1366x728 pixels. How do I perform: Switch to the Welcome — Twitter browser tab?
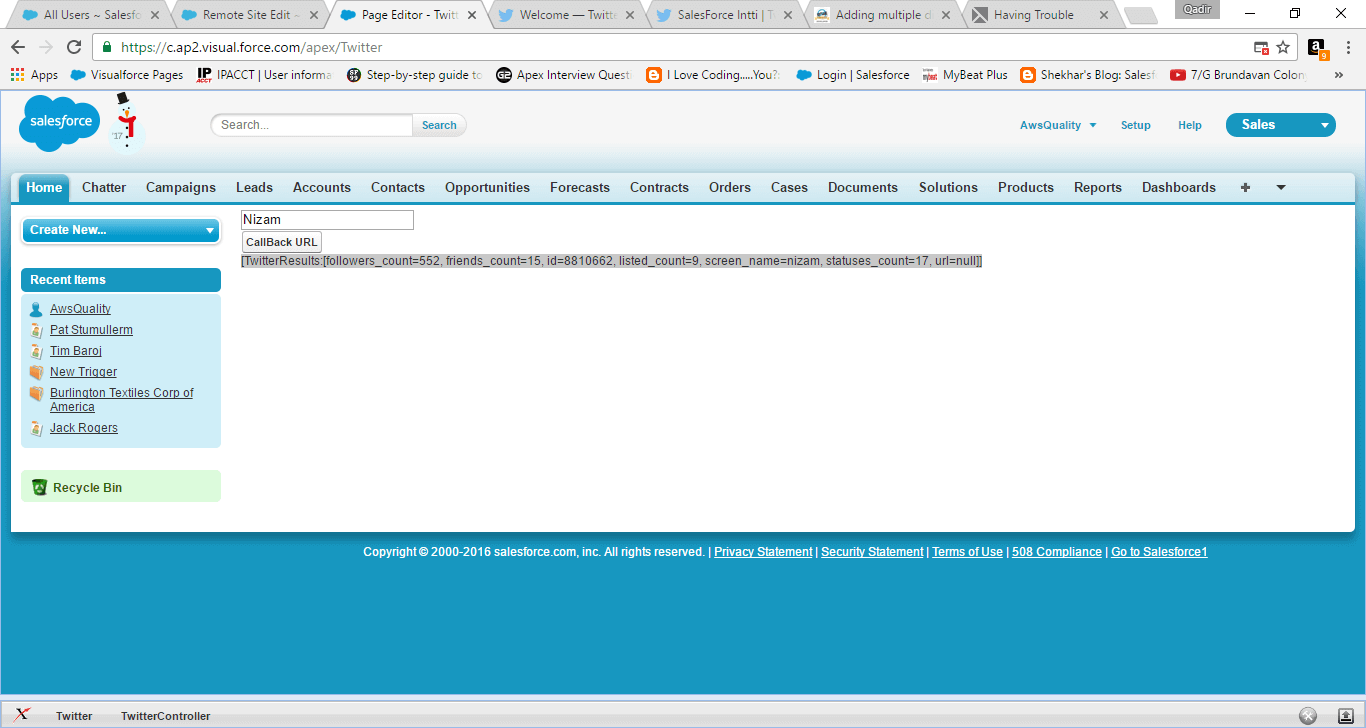[x=560, y=15]
